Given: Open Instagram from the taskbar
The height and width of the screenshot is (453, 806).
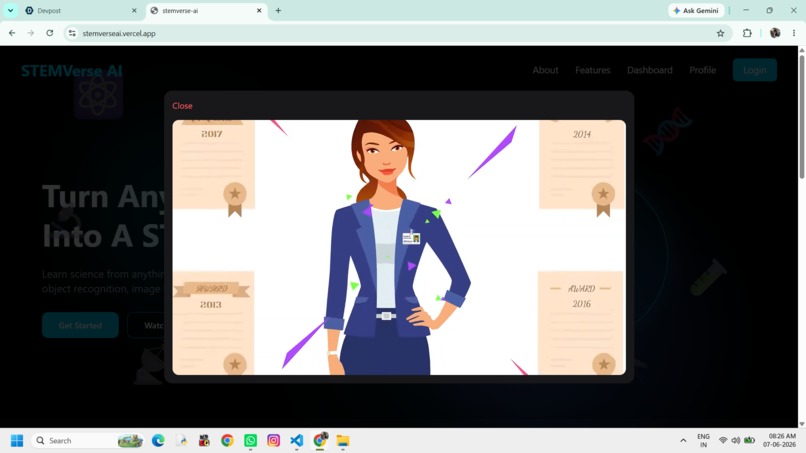Looking at the screenshot, I should [273, 441].
